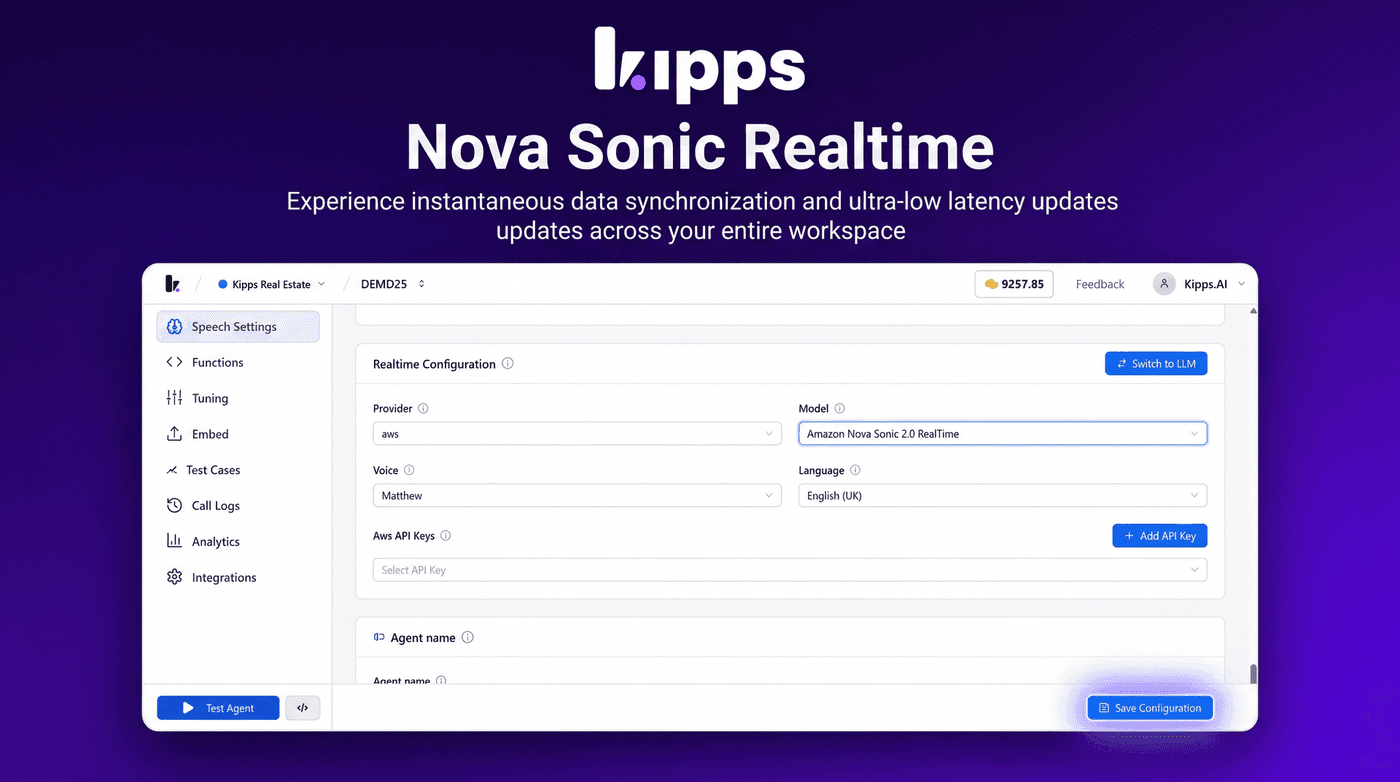The image size is (1400, 782).
Task: Show info tooltip for Provider
Action: pyautogui.click(x=423, y=408)
